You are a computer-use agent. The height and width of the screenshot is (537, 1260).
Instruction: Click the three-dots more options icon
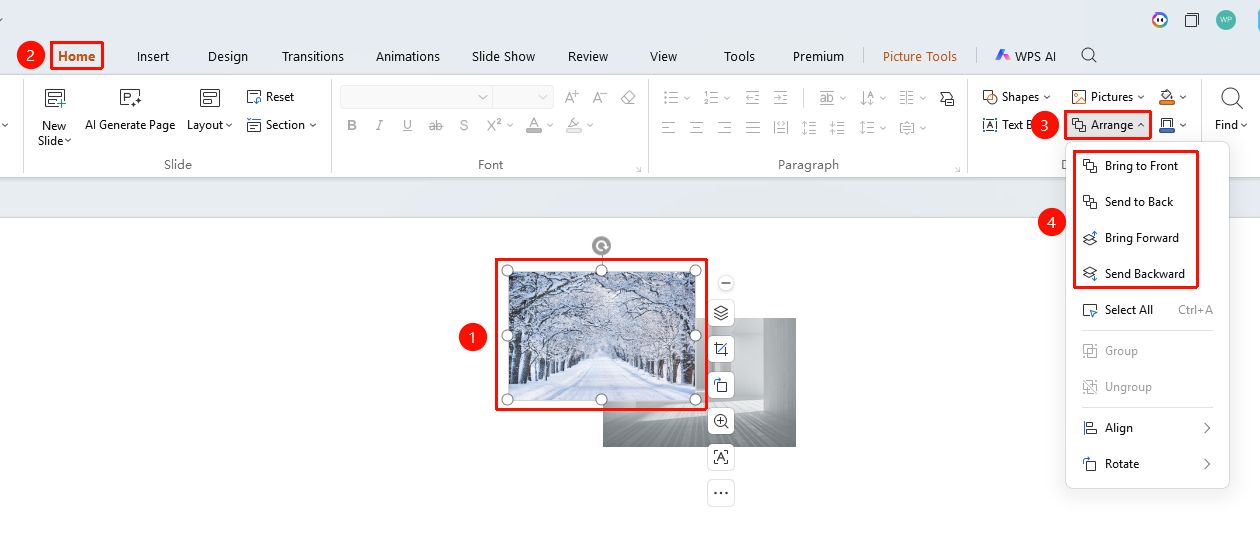(721, 493)
